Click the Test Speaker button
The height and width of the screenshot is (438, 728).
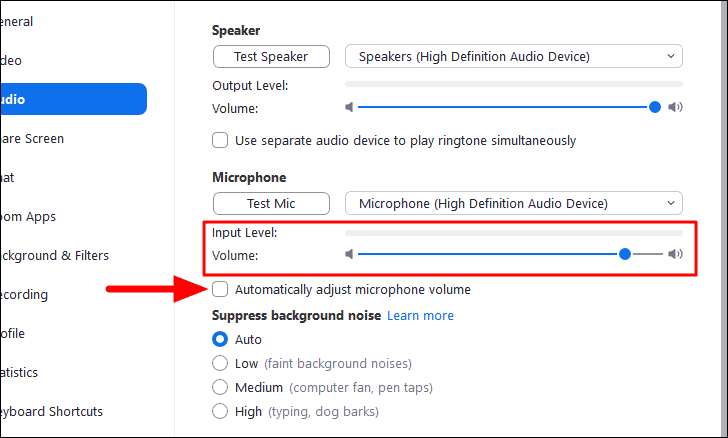click(x=271, y=56)
